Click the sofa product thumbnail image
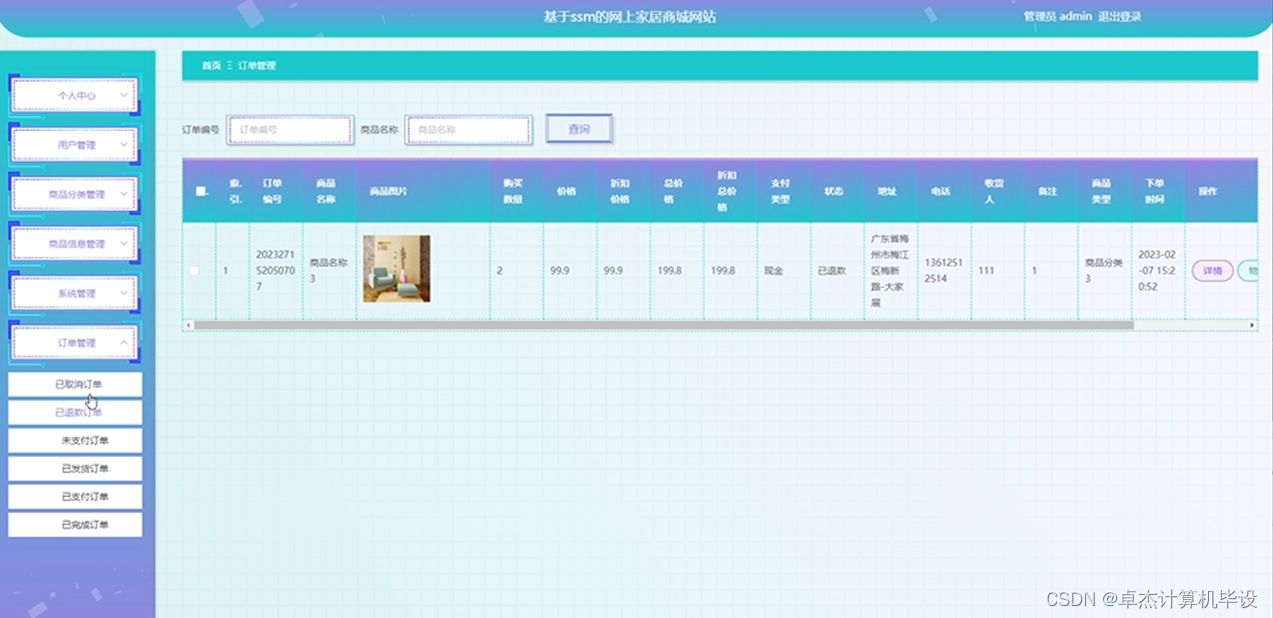The image size is (1273, 618). click(396, 269)
